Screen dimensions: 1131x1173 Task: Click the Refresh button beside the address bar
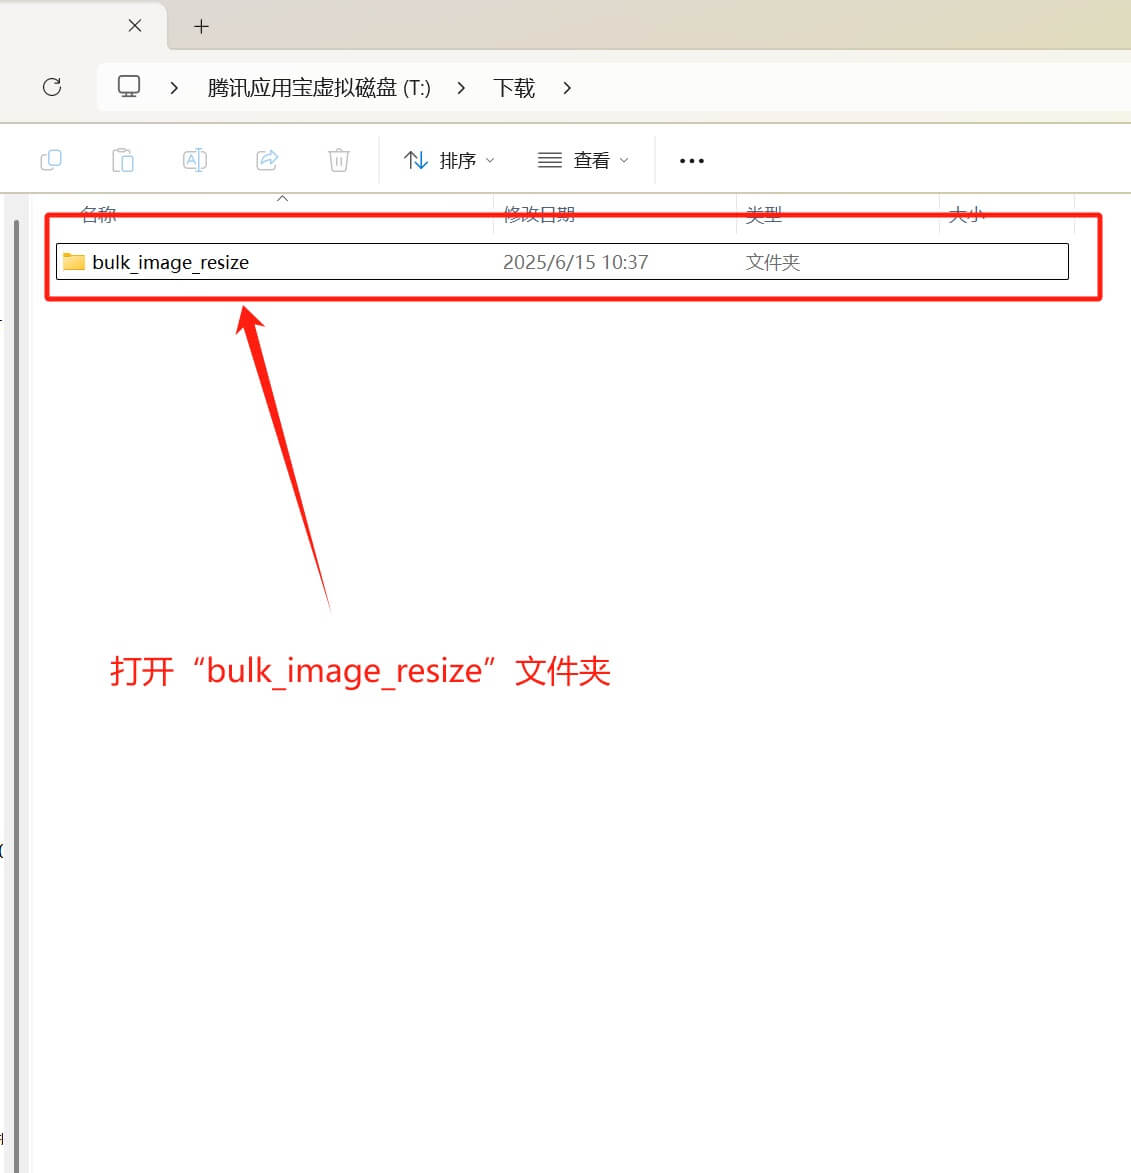click(x=52, y=87)
